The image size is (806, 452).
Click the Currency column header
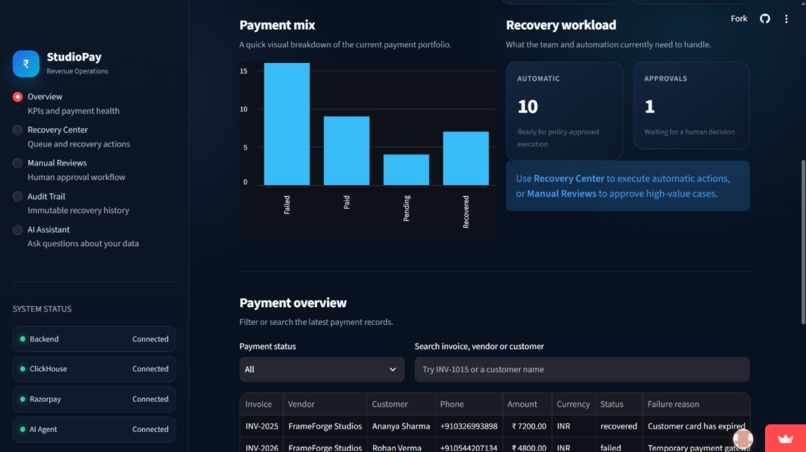click(x=573, y=404)
